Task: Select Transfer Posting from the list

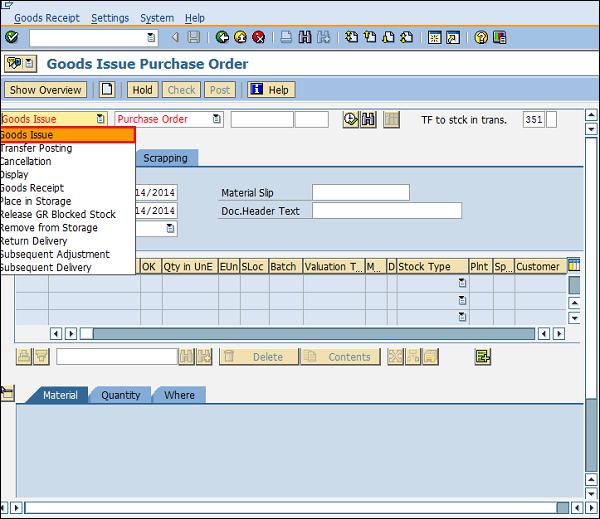Action: pyautogui.click(x=37, y=148)
